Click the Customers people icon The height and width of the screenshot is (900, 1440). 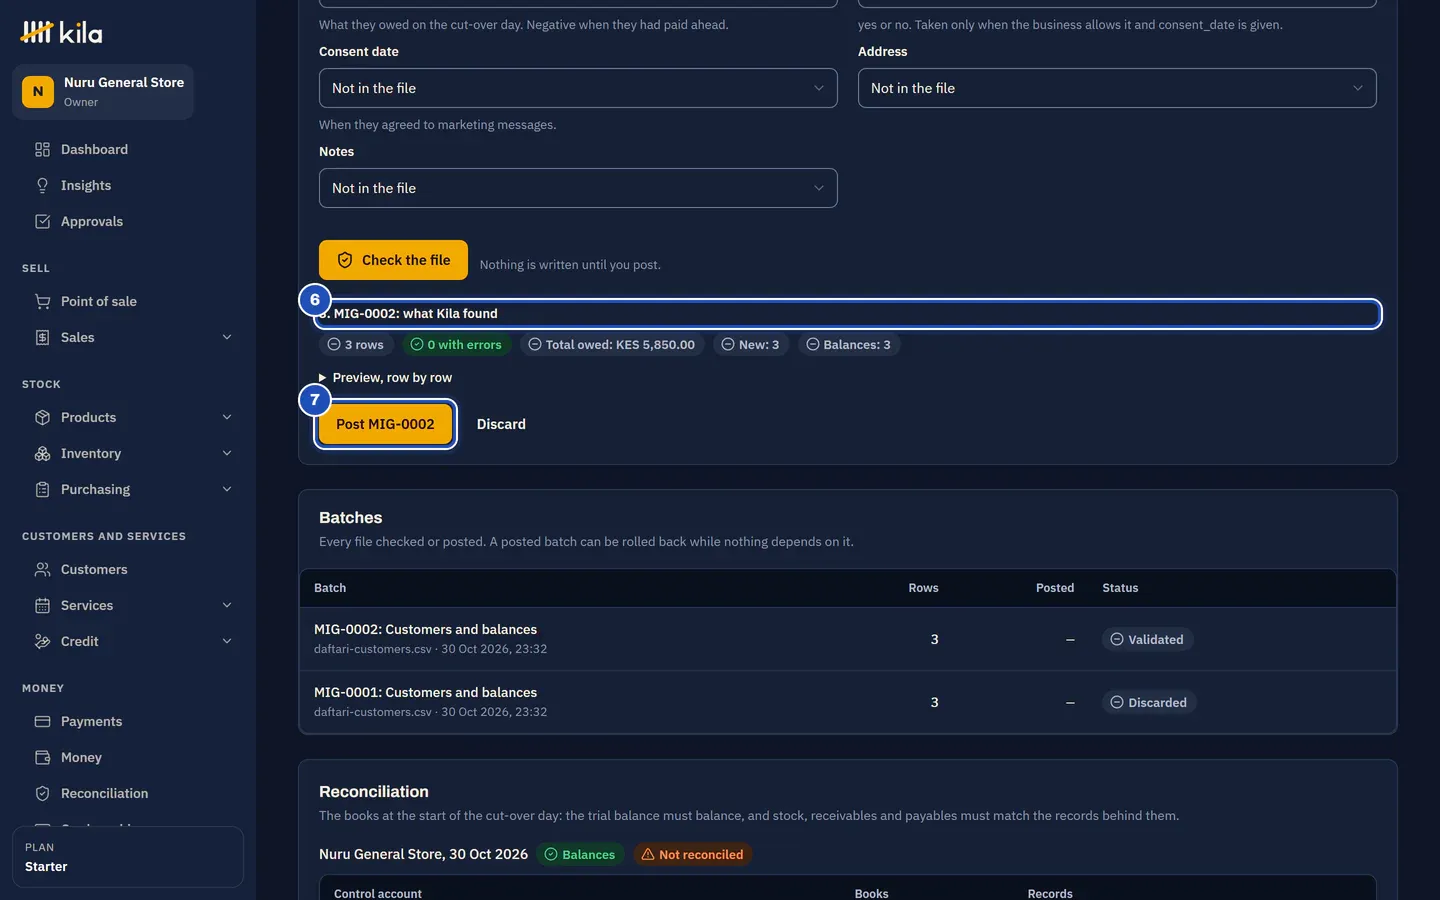[x=42, y=569]
